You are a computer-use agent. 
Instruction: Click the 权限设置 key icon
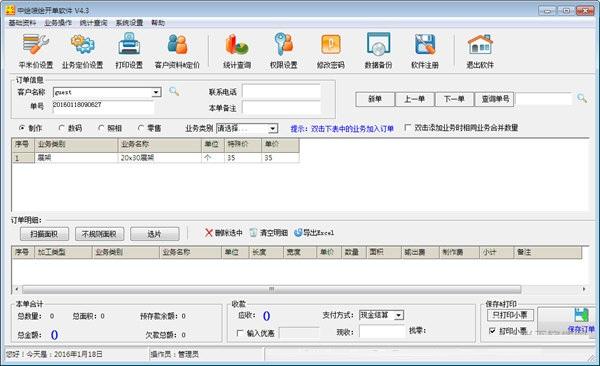[284, 44]
